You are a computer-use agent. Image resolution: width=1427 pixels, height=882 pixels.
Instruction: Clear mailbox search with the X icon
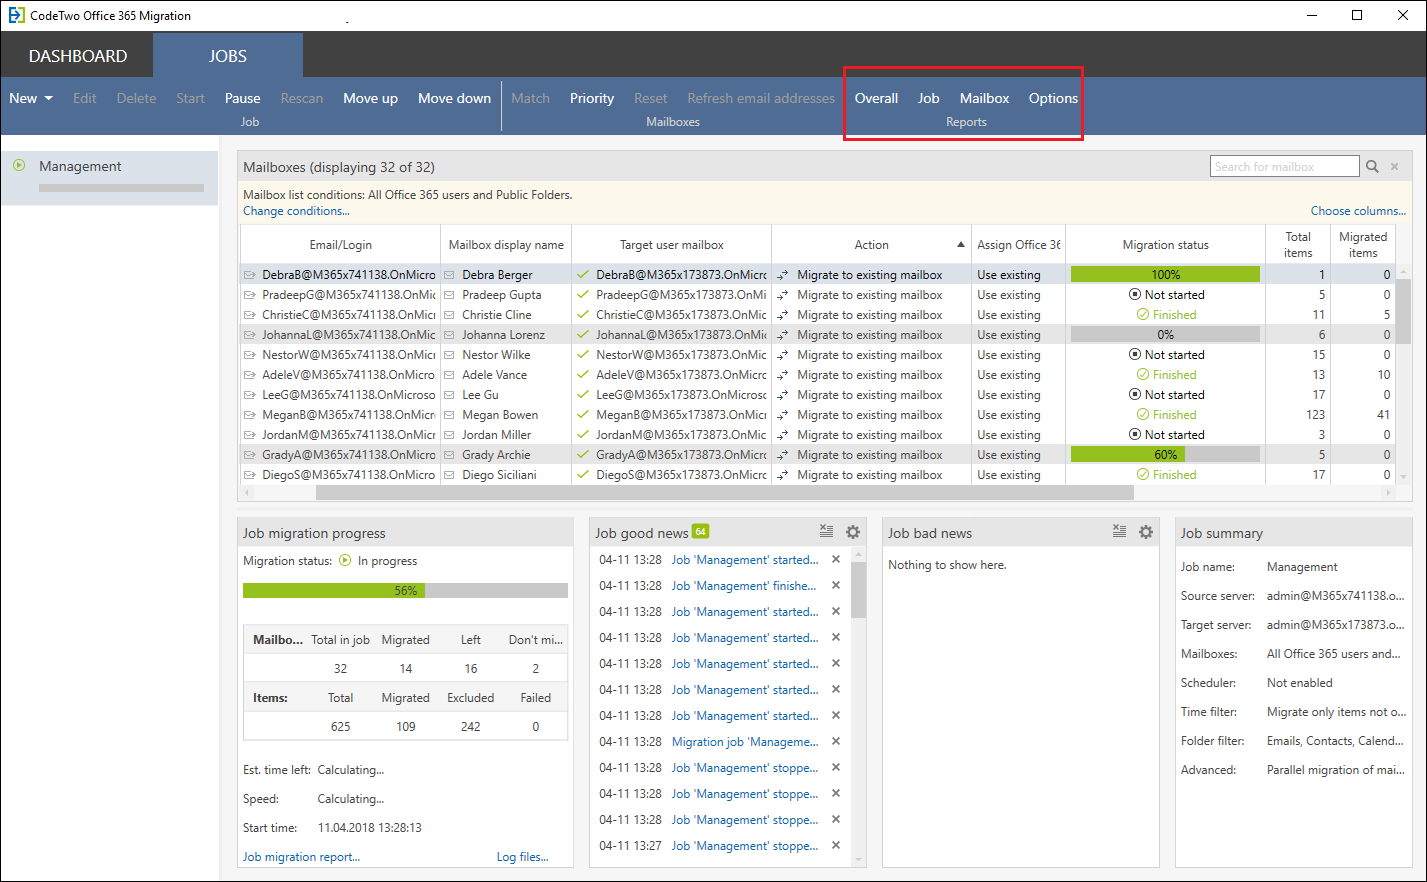pos(1394,167)
